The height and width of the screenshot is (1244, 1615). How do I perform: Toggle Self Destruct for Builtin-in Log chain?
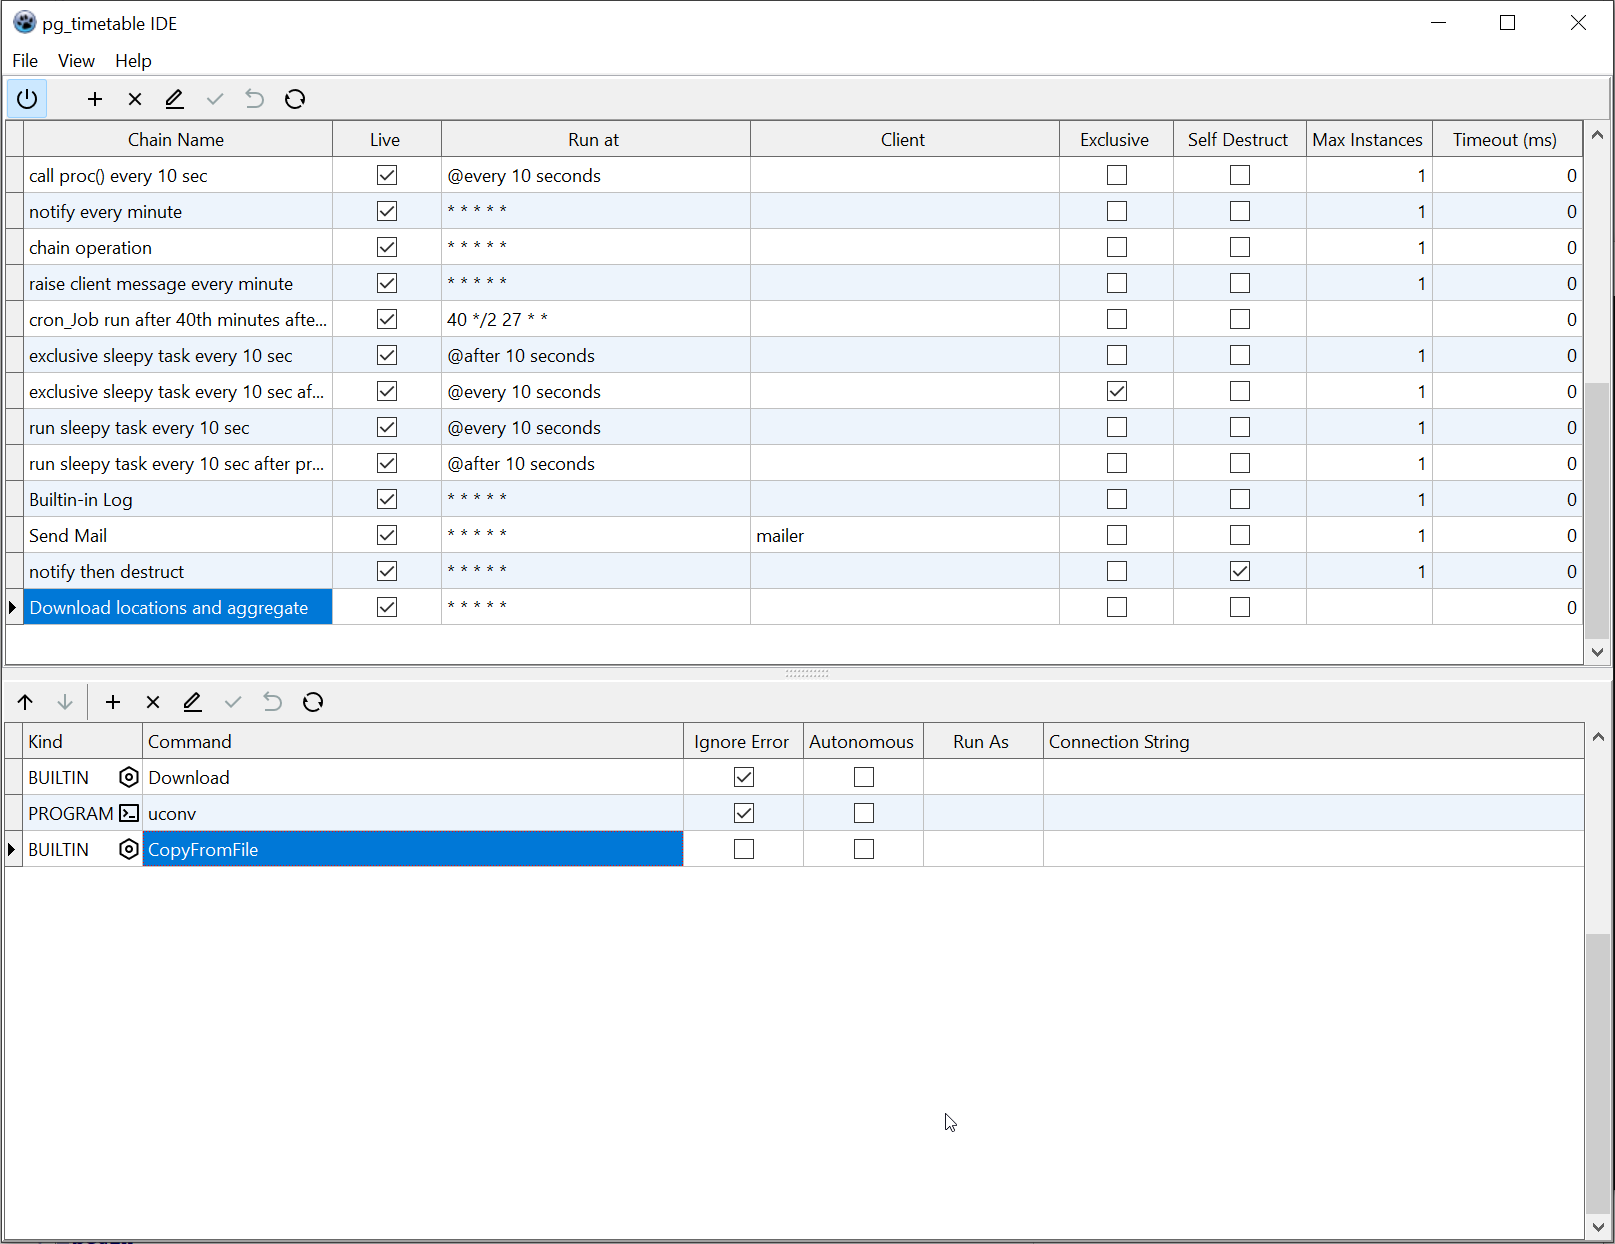(x=1240, y=499)
